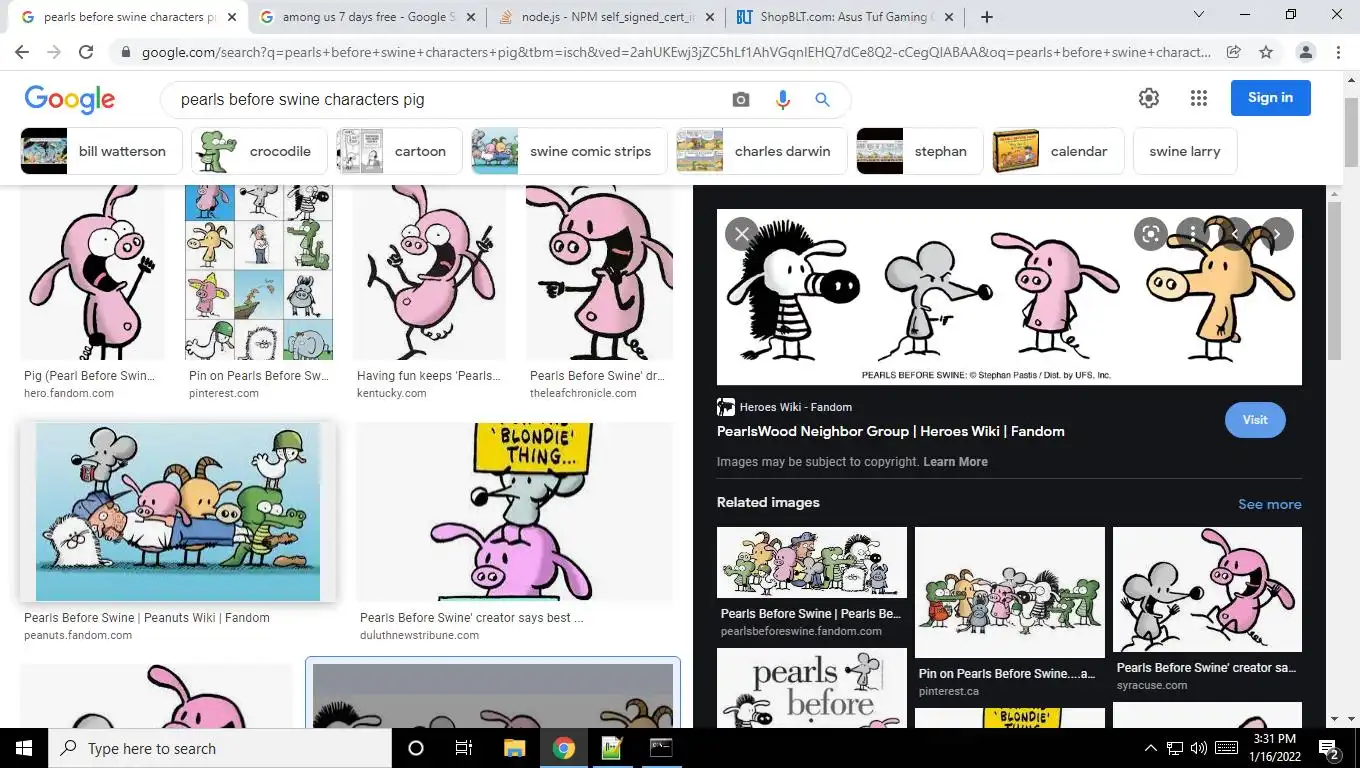
Task: Filter by stephan chip
Action: 920,151
